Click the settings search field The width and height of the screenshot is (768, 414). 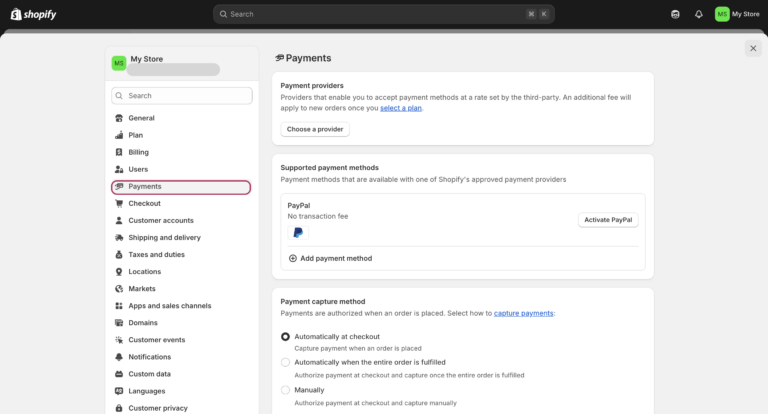pyautogui.click(x=182, y=96)
